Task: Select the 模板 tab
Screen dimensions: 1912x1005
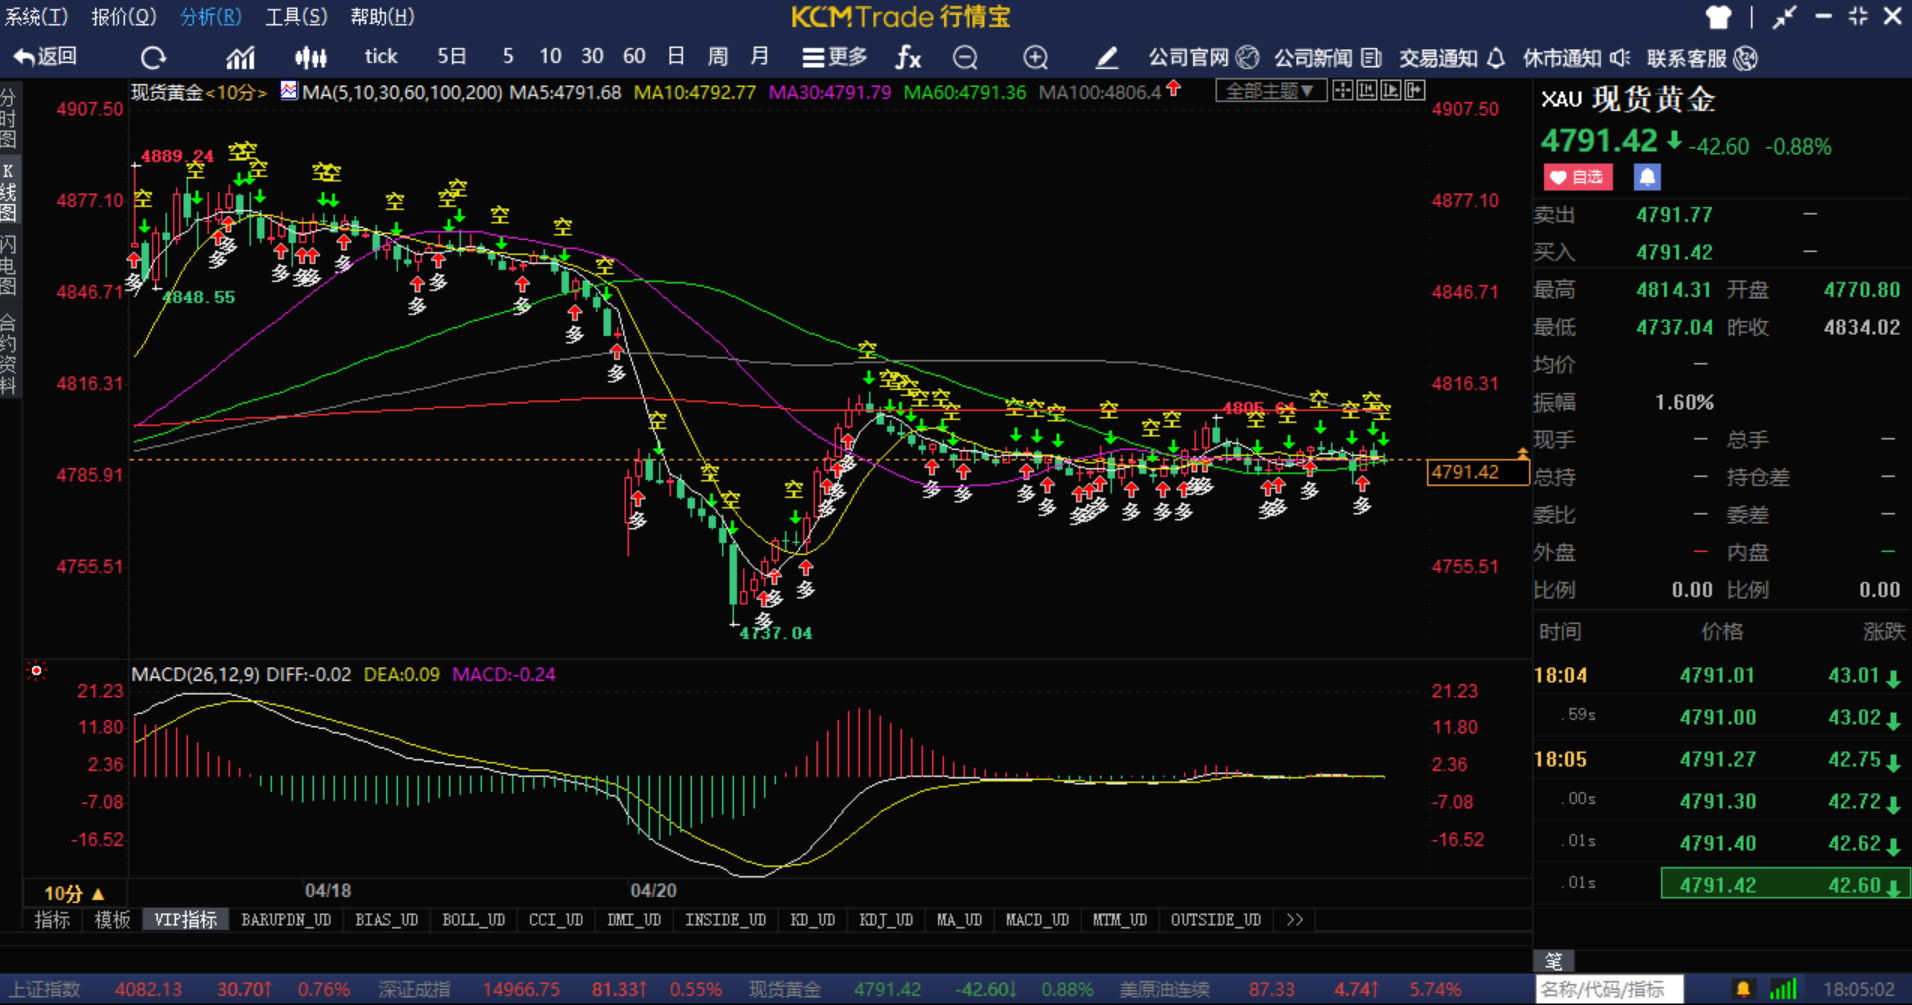Action: click(x=112, y=920)
